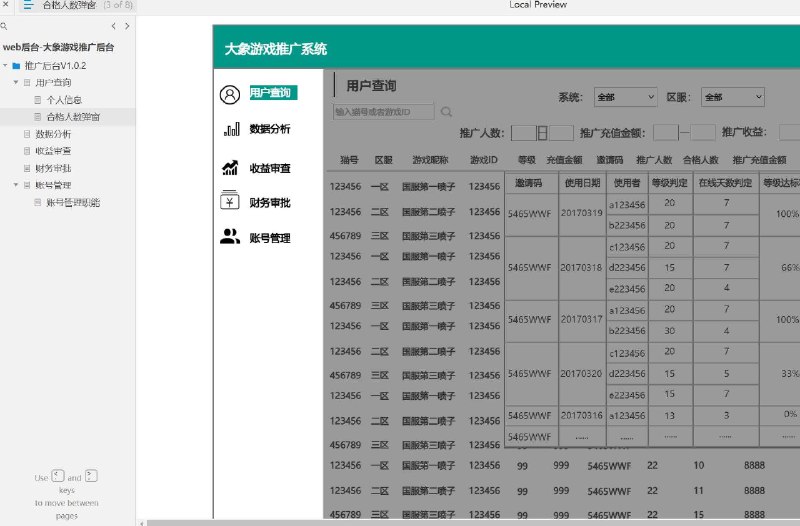800x526 pixels.
Task: Click the 20170317 date cell
Action: 582,319
